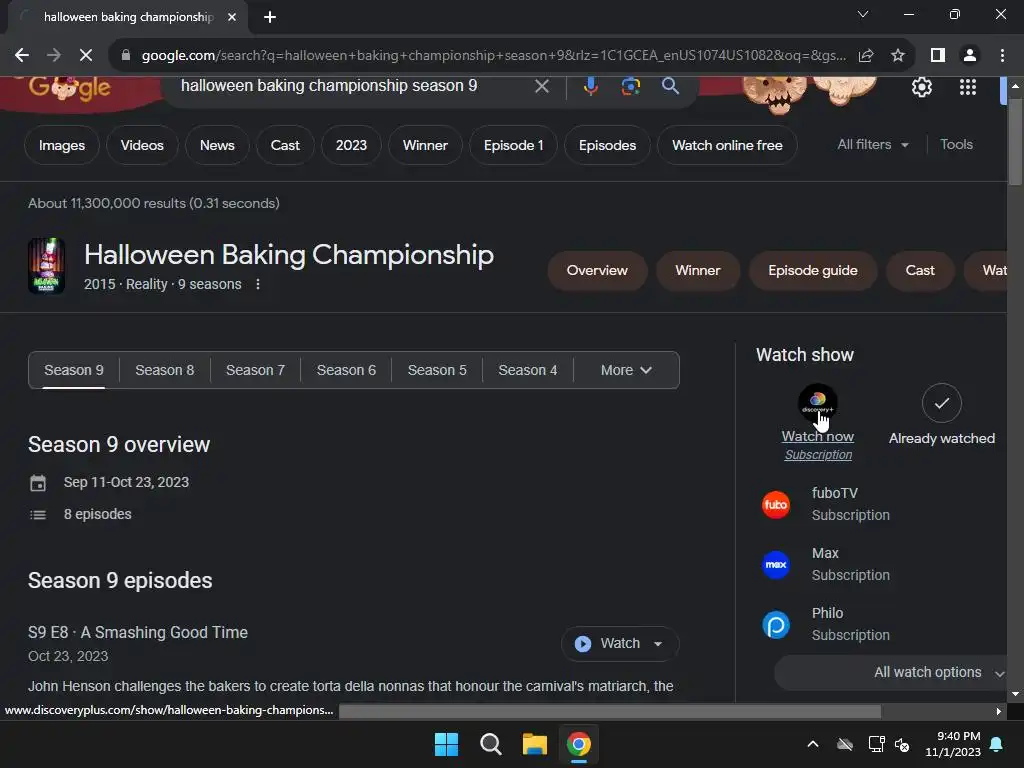1024x768 pixels.
Task: Go back to the previous page
Action: click(22, 56)
